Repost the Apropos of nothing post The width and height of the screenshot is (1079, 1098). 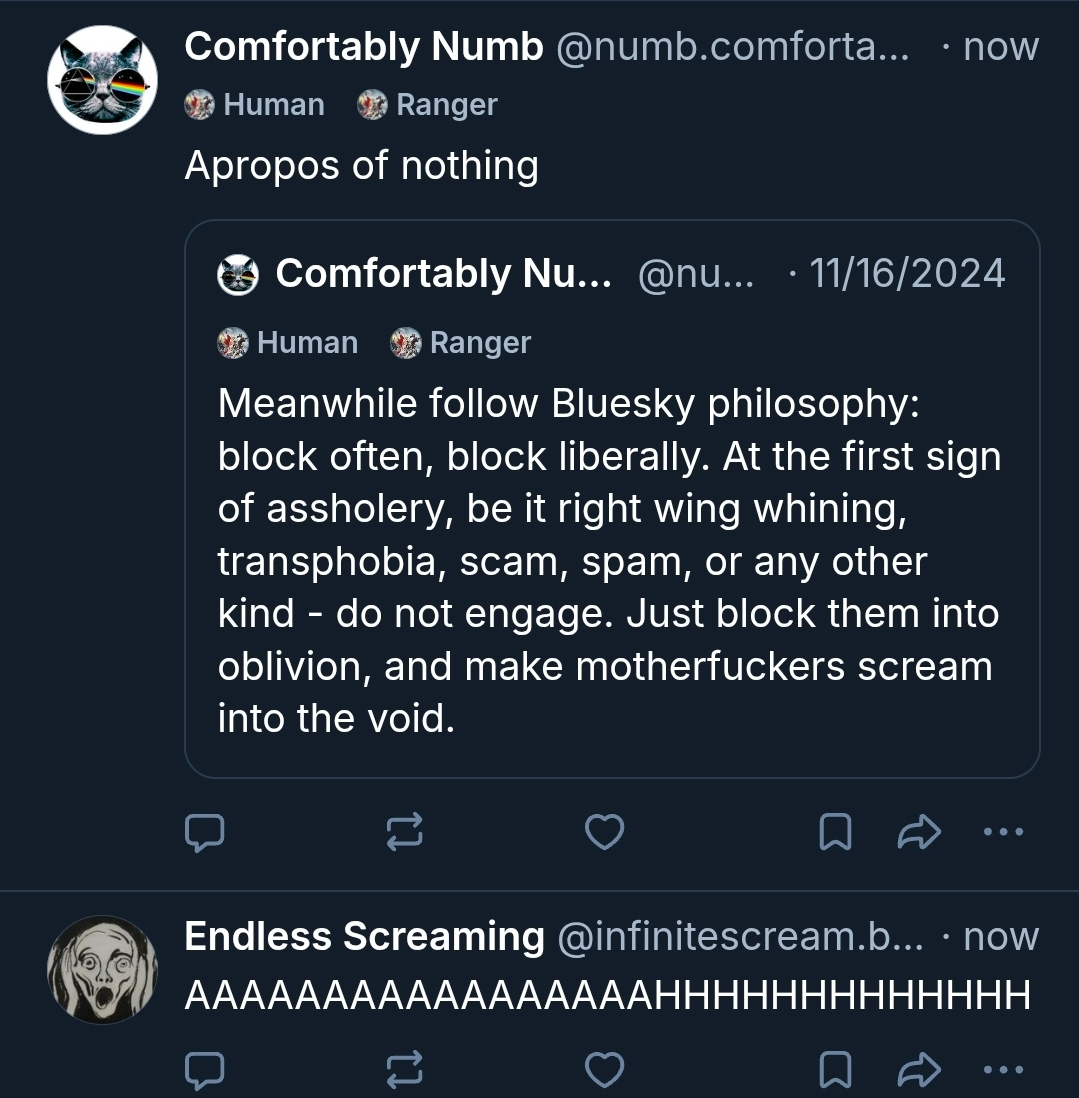tap(405, 832)
